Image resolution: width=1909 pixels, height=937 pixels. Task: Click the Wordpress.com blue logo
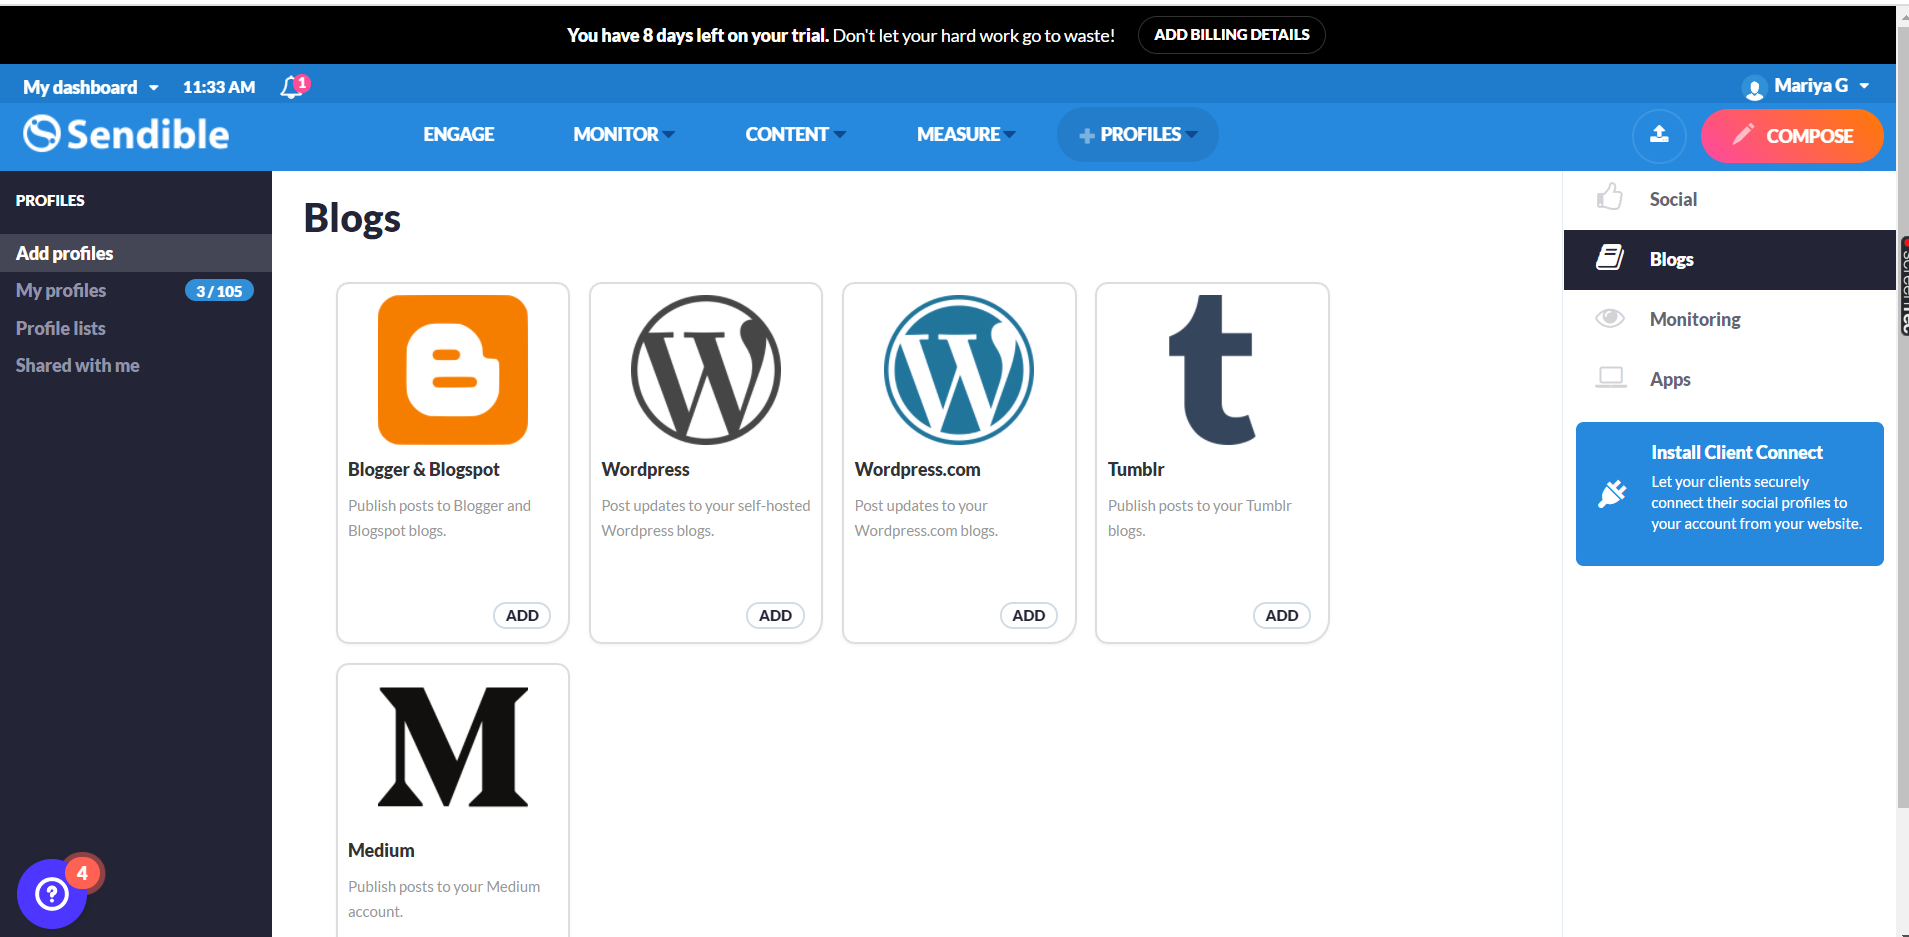[x=959, y=370]
